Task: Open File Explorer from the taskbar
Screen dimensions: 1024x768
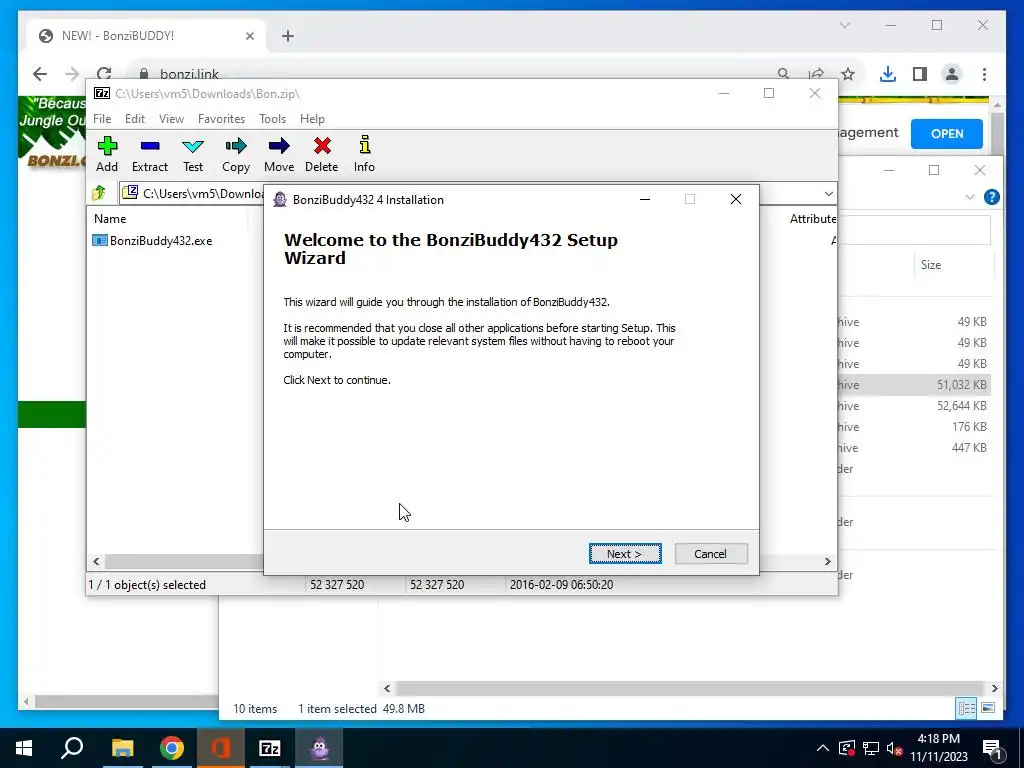Action: point(122,748)
